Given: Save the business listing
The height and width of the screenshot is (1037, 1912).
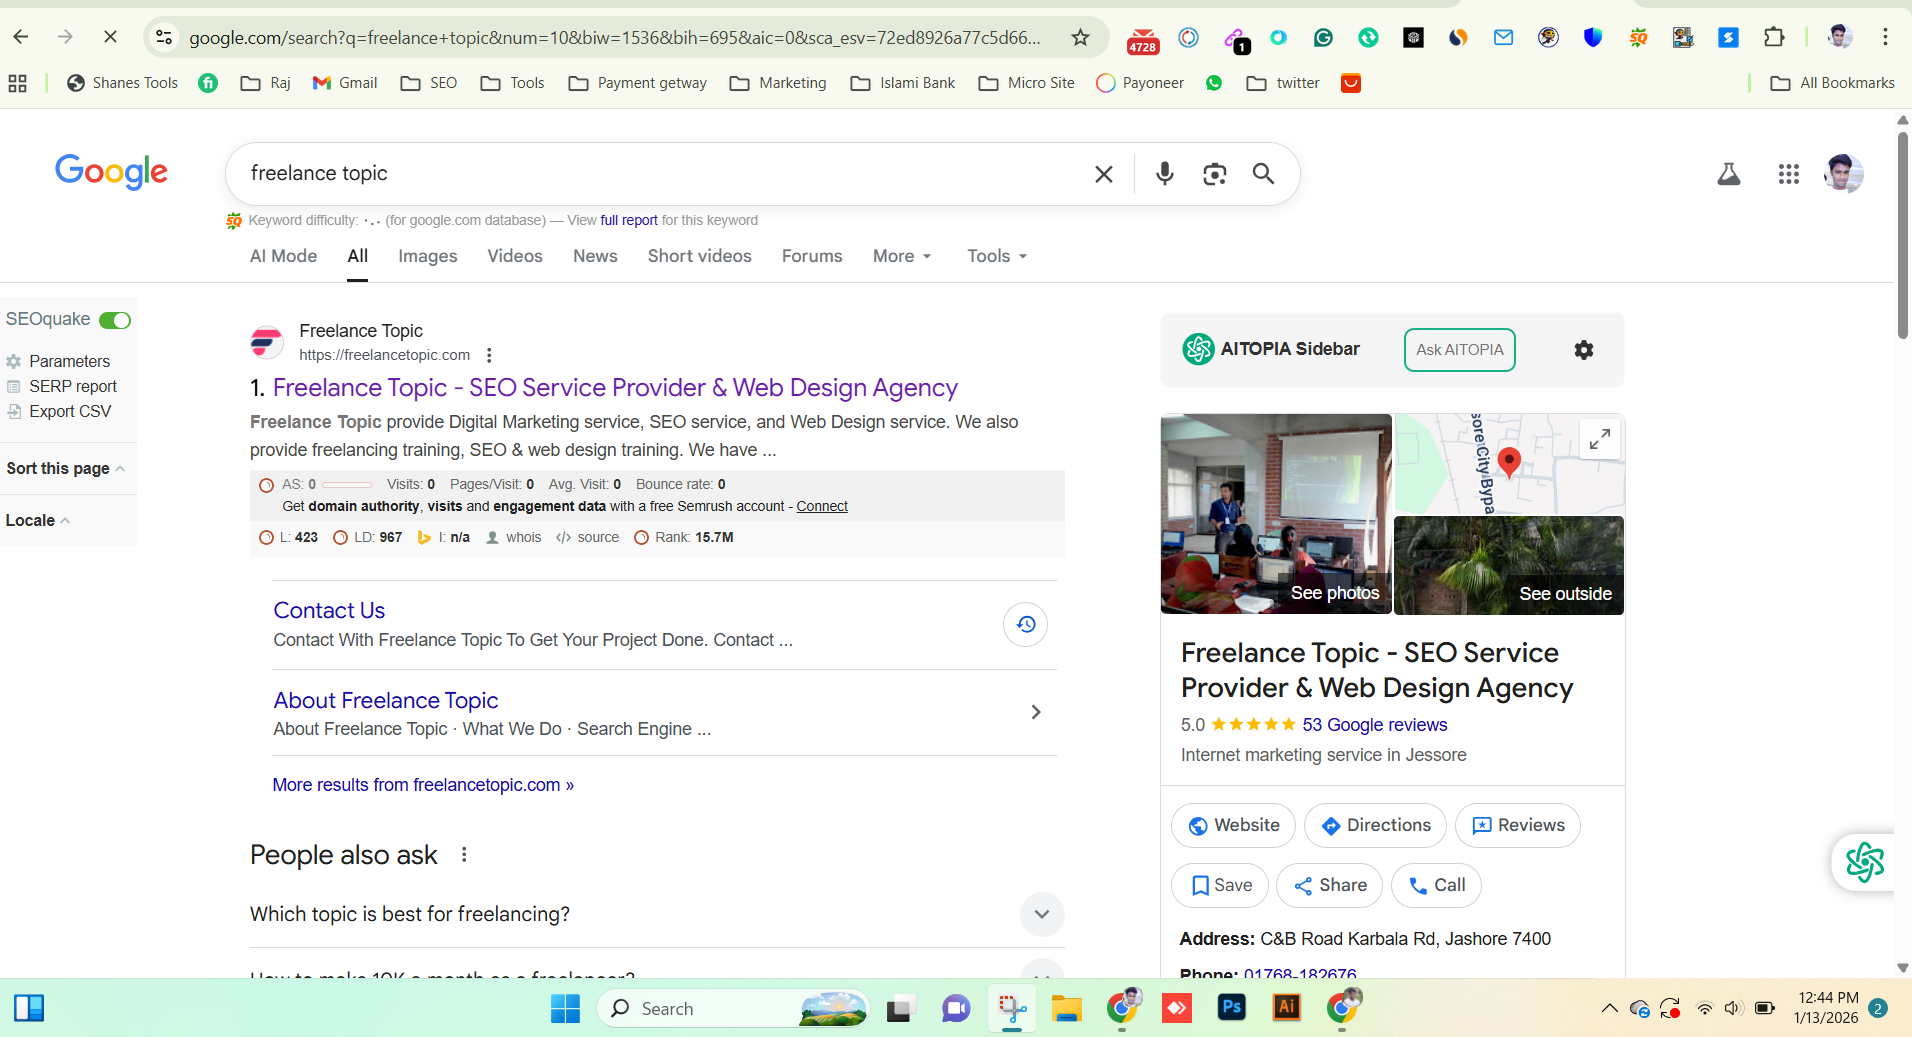Looking at the screenshot, I should pos(1220,886).
